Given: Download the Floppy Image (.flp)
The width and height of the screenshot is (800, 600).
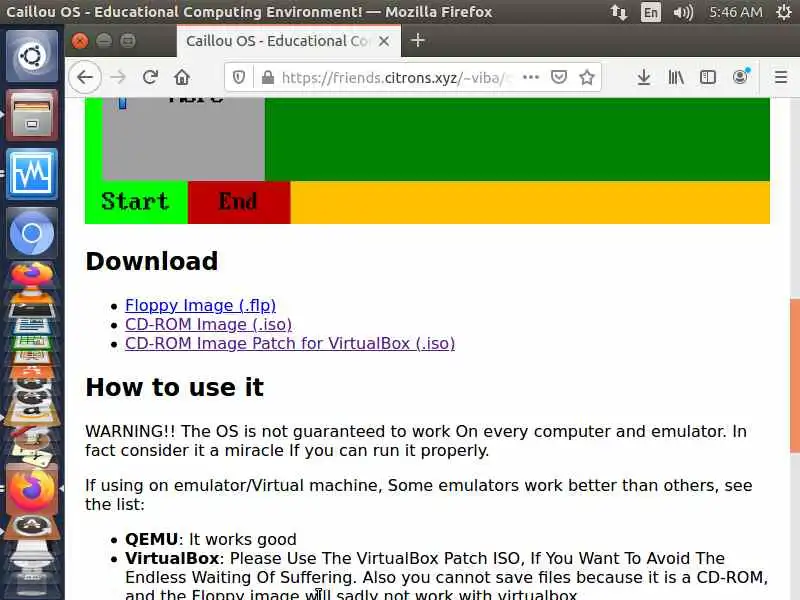Looking at the screenshot, I should click(x=201, y=305).
